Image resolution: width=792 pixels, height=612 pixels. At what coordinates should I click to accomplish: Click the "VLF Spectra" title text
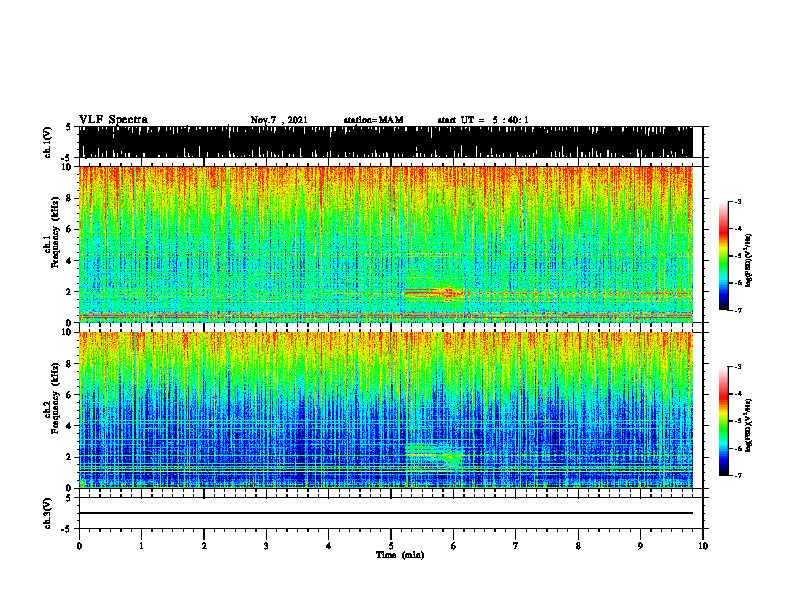click(113, 119)
